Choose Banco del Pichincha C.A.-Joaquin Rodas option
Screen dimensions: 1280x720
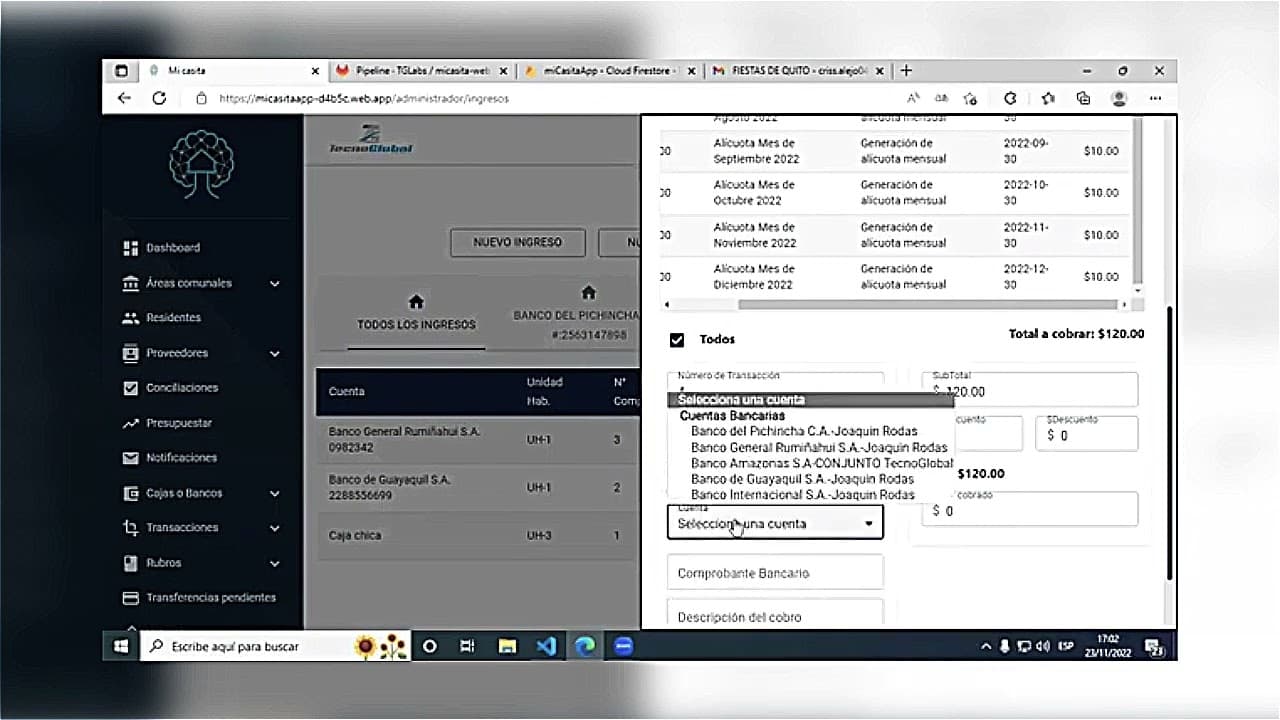click(804, 431)
